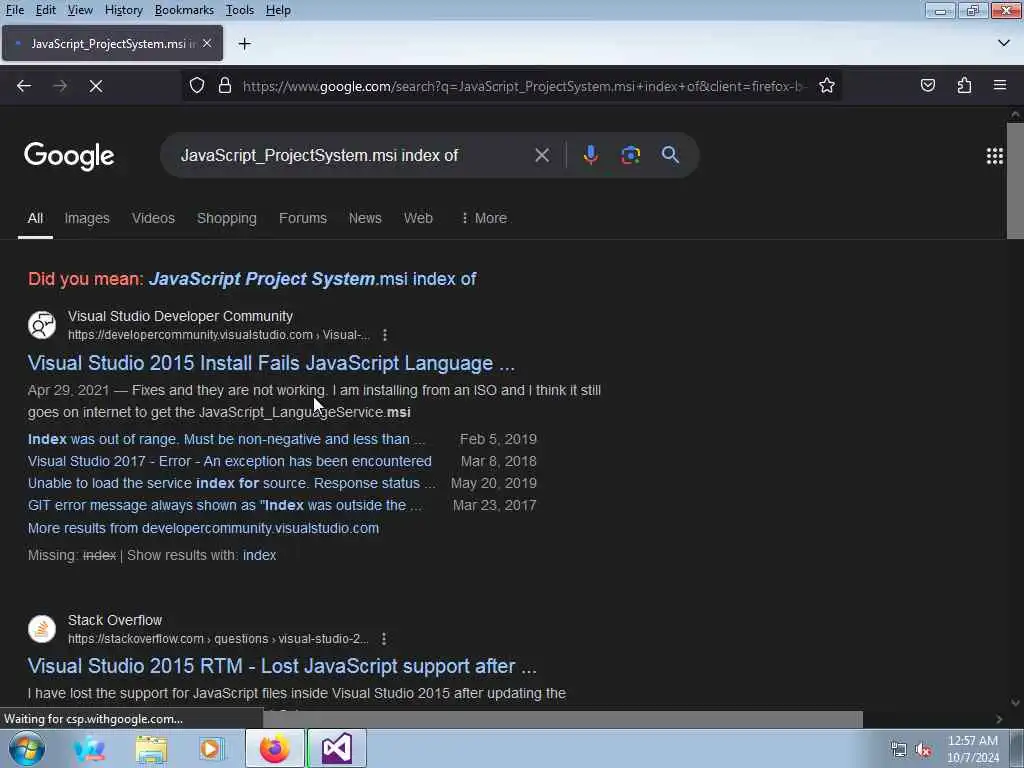Submit search with magnifying glass icon
Image resolution: width=1024 pixels, height=768 pixels.
pyautogui.click(x=670, y=155)
